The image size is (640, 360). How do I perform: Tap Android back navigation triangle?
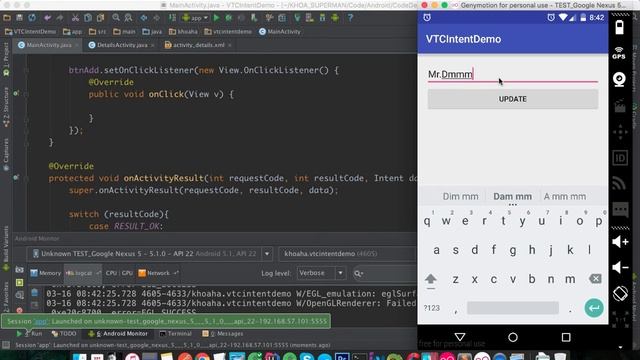460,337
